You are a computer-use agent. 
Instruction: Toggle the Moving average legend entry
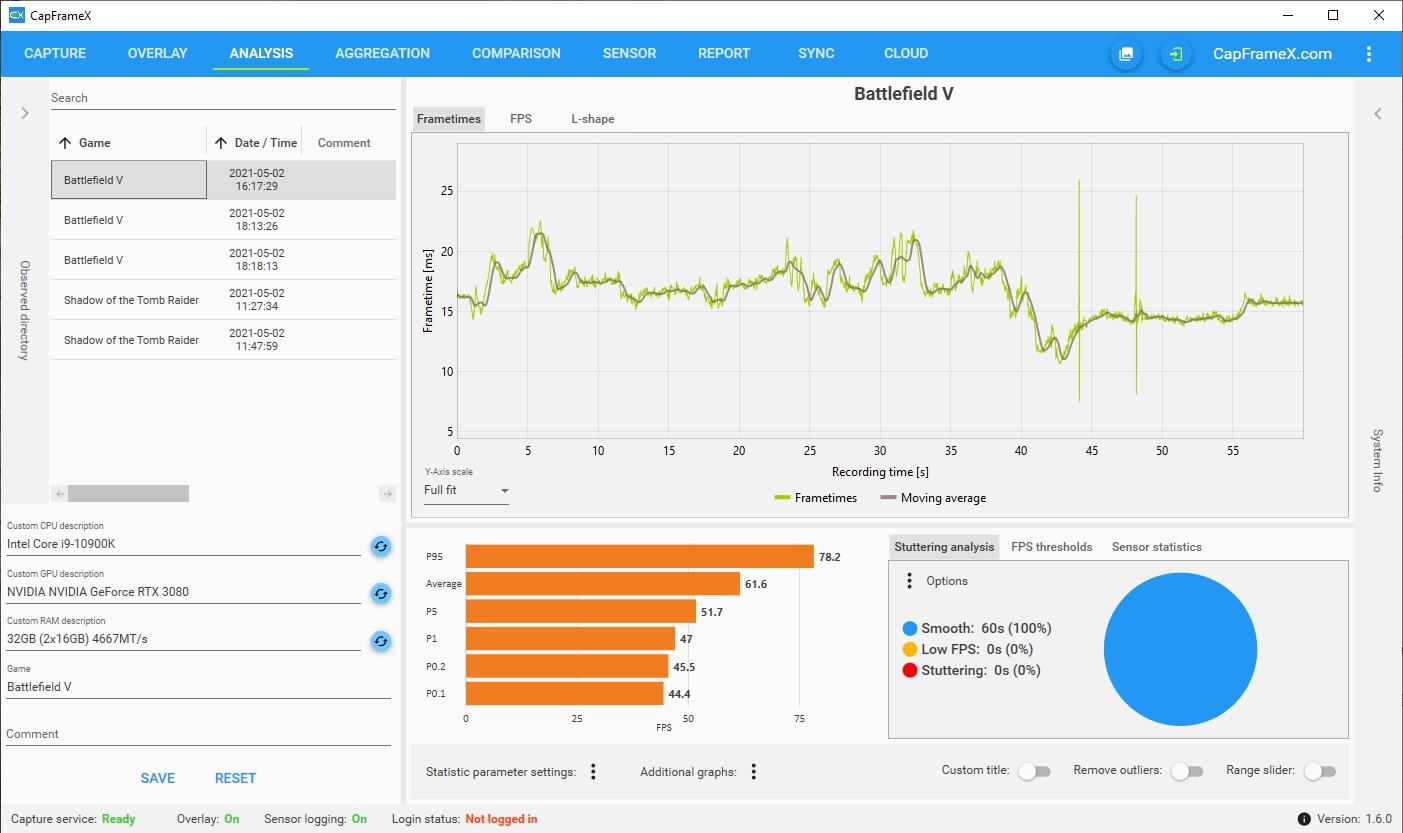[933, 498]
